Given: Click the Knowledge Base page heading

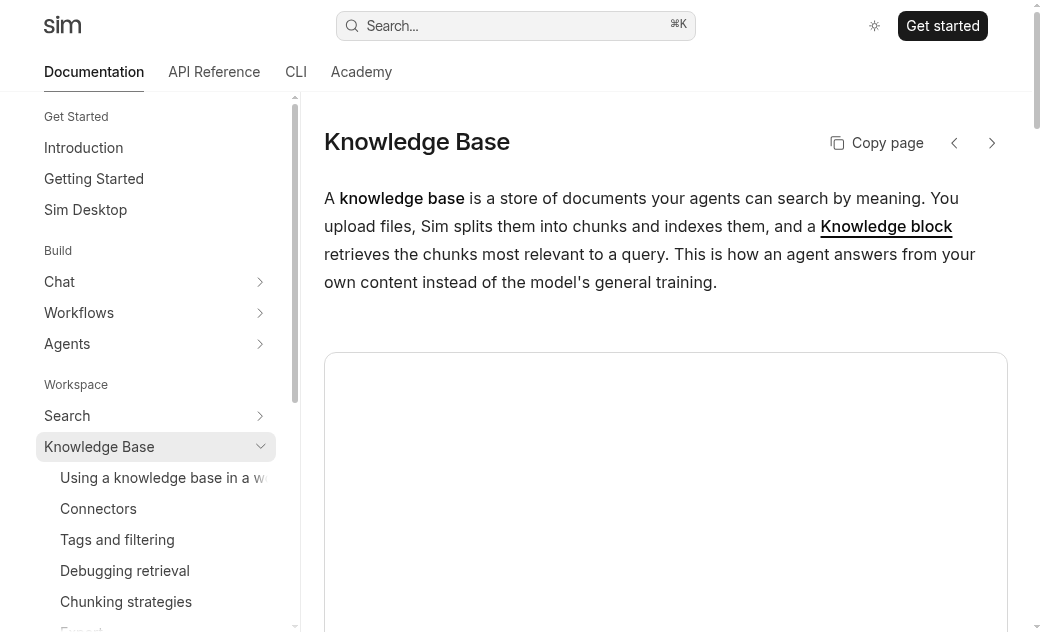Looking at the screenshot, I should [x=417, y=142].
